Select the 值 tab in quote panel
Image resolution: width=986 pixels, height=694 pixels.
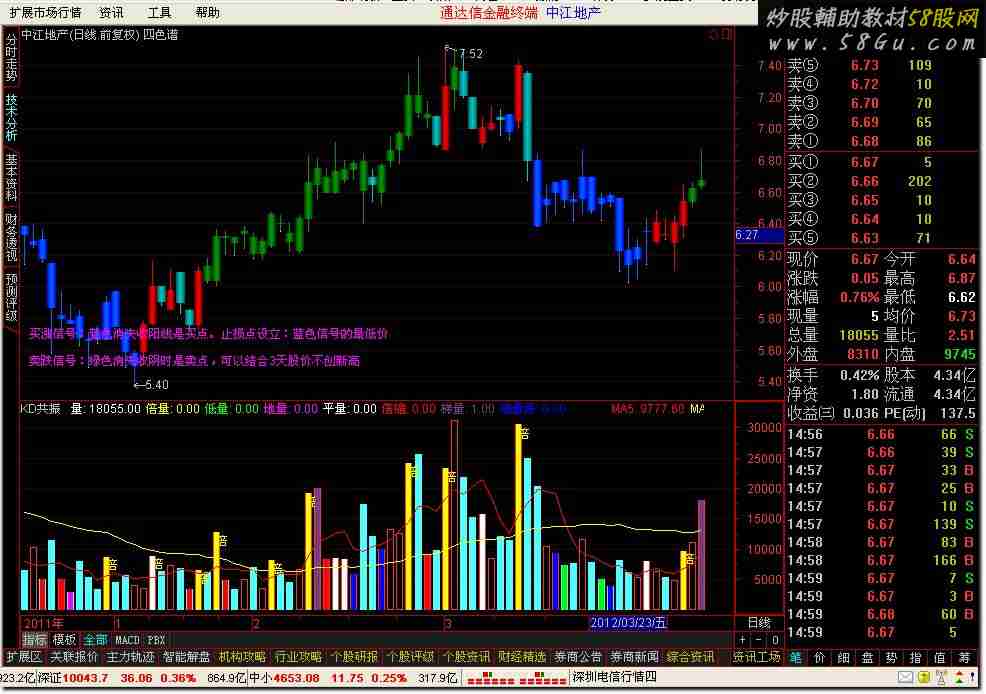(x=939, y=658)
